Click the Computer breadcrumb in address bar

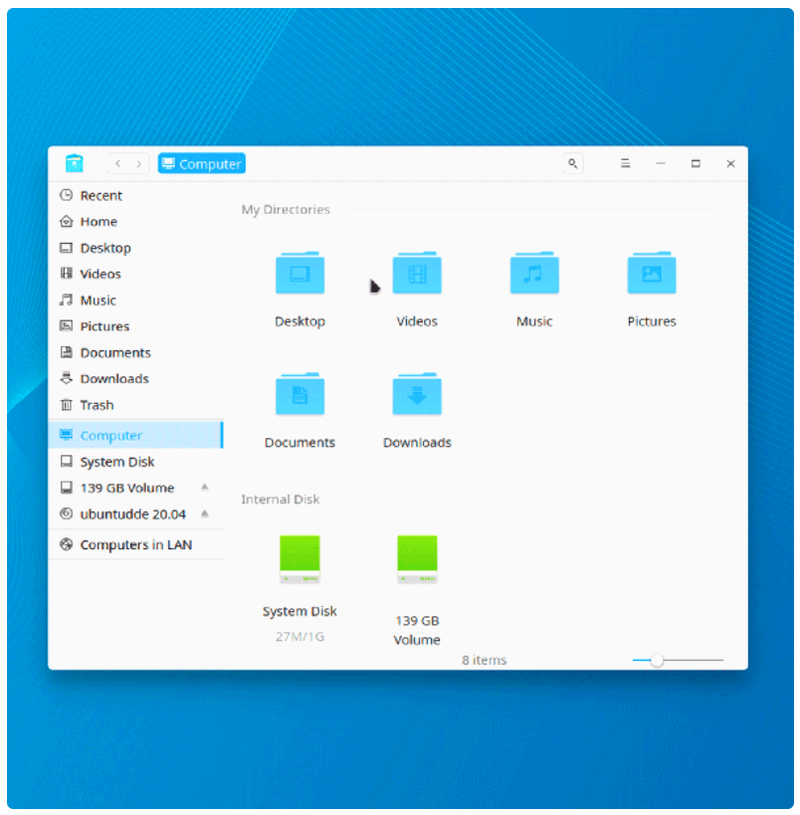click(202, 164)
